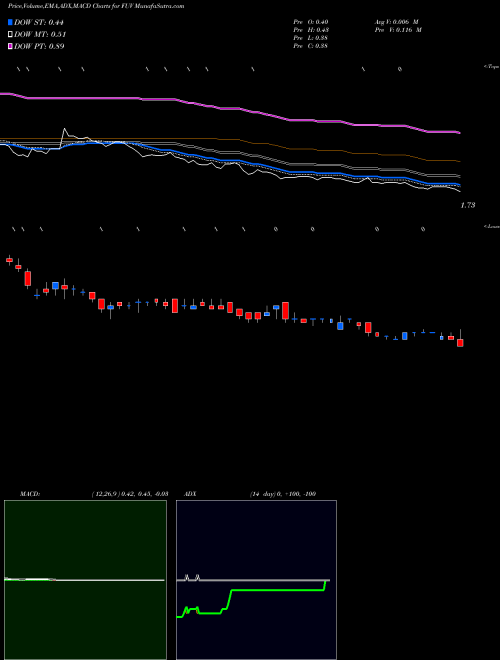Click the "Pre C: 0.38" close value
500x660 pixels.
(x=311, y=46)
